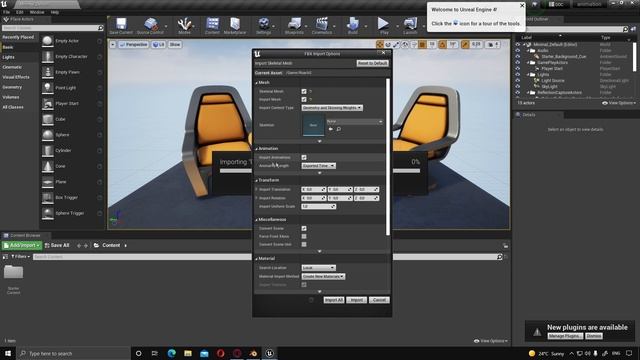Open the File menu
The height and width of the screenshot is (360, 640).
pos(7,12)
